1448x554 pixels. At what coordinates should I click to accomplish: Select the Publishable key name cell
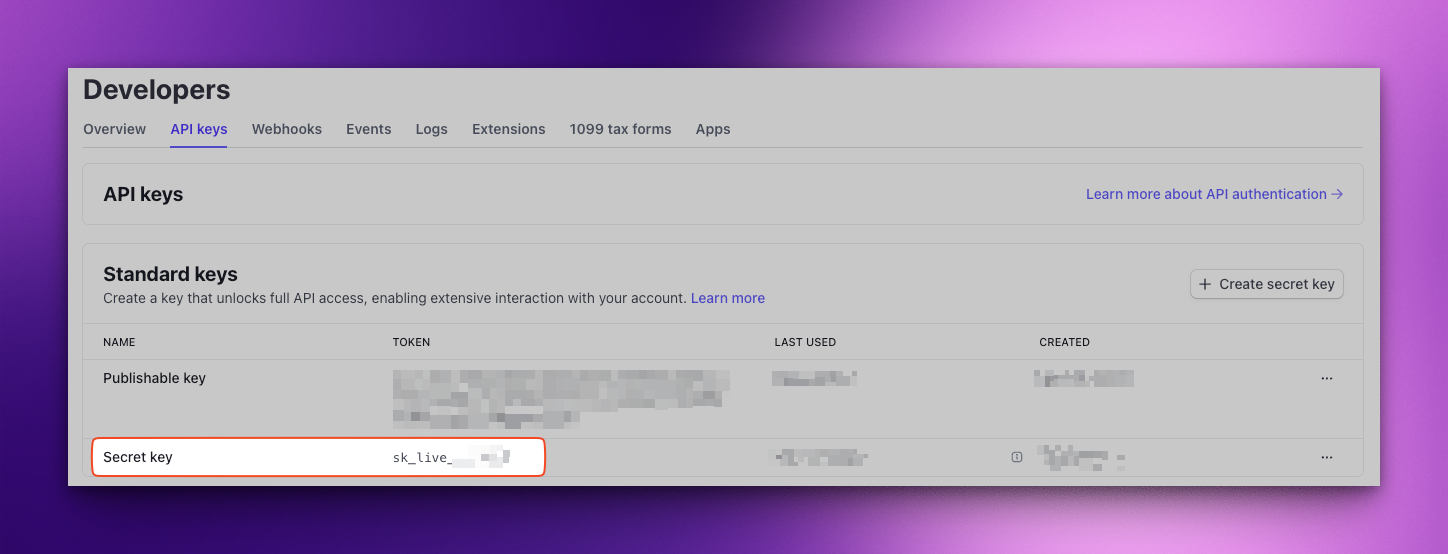[x=155, y=378]
